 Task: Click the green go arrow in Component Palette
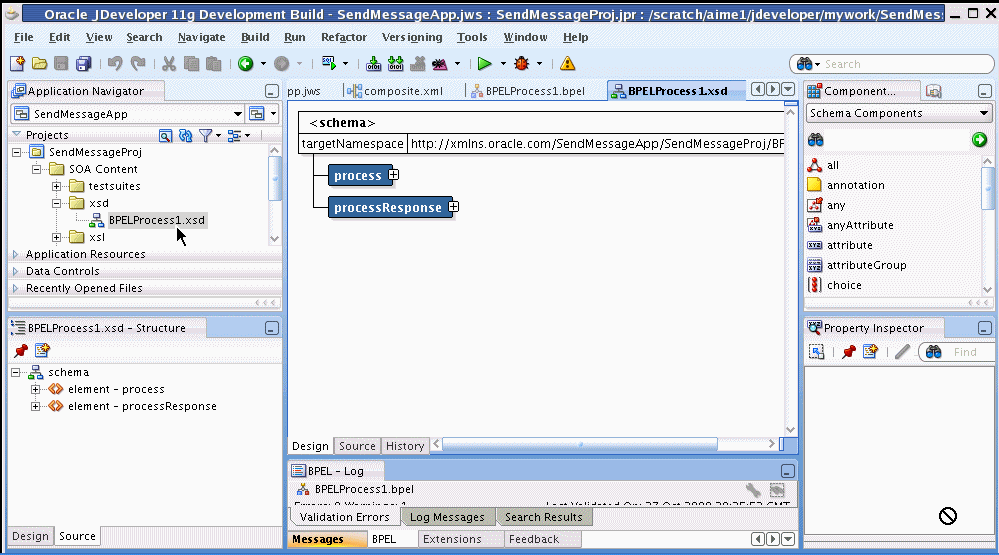[x=979, y=140]
